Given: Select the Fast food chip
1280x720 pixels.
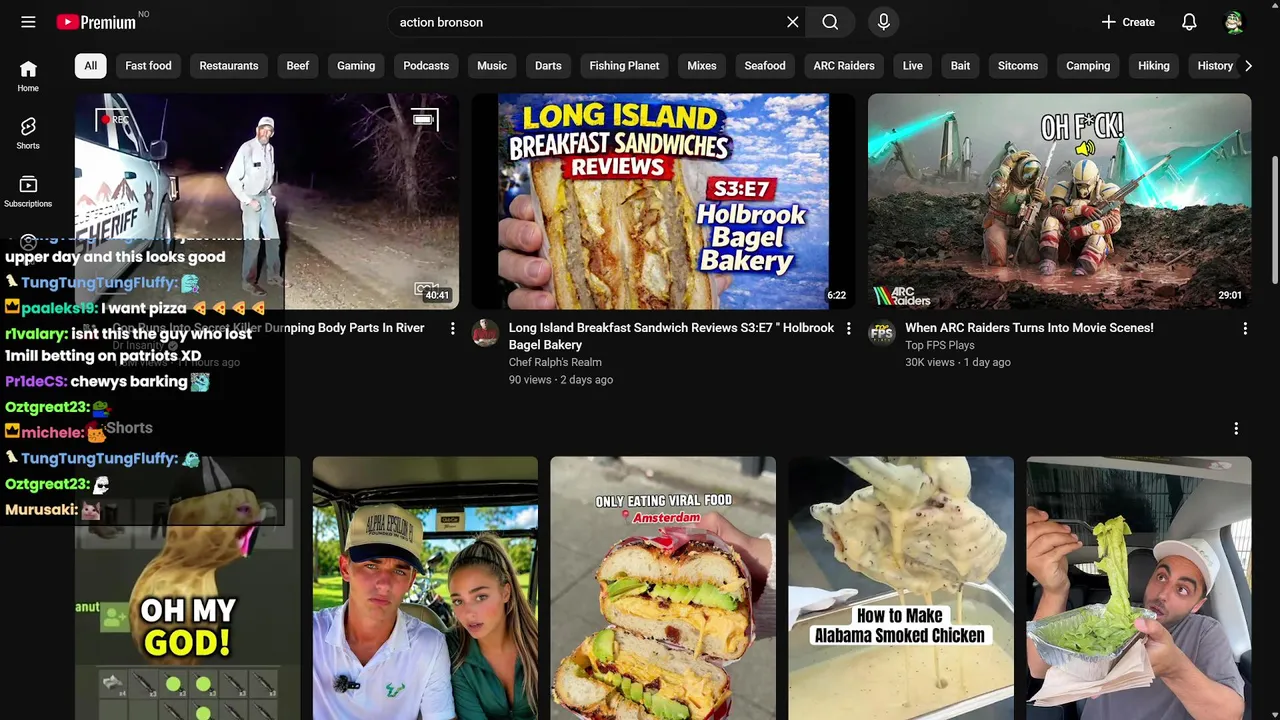Looking at the screenshot, I should 148,66.
